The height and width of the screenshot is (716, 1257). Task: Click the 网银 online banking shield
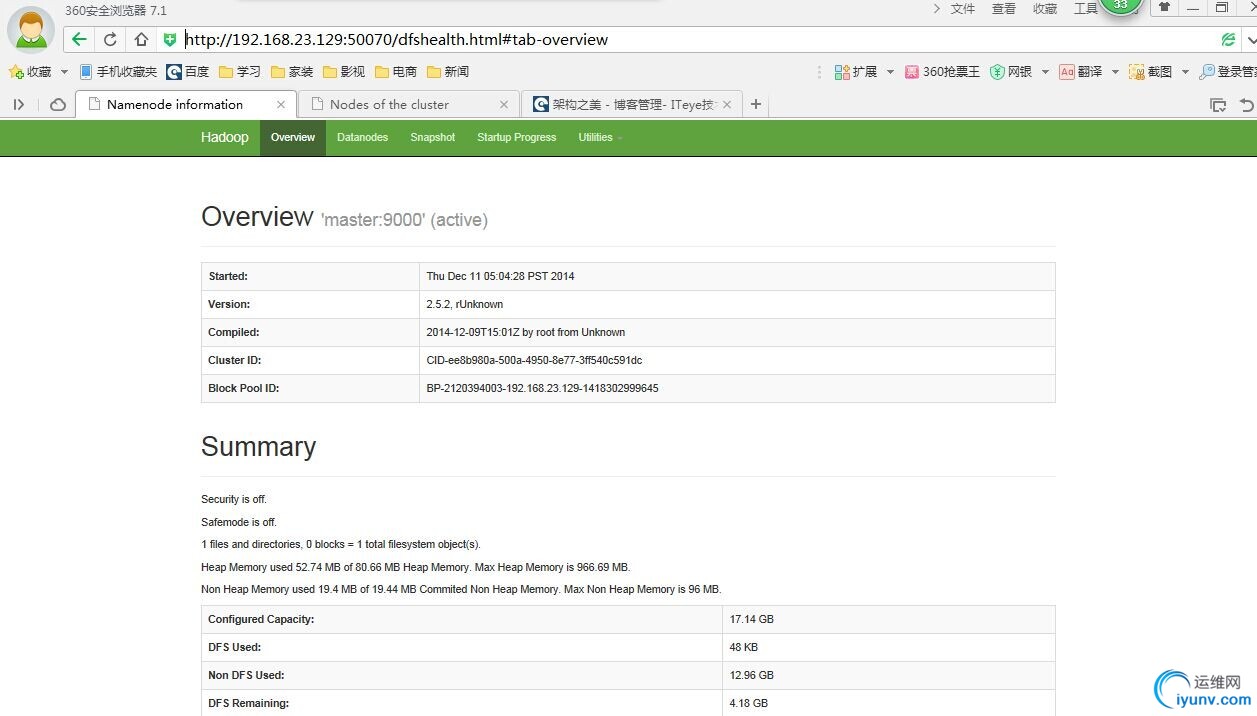pos(1011,72)
